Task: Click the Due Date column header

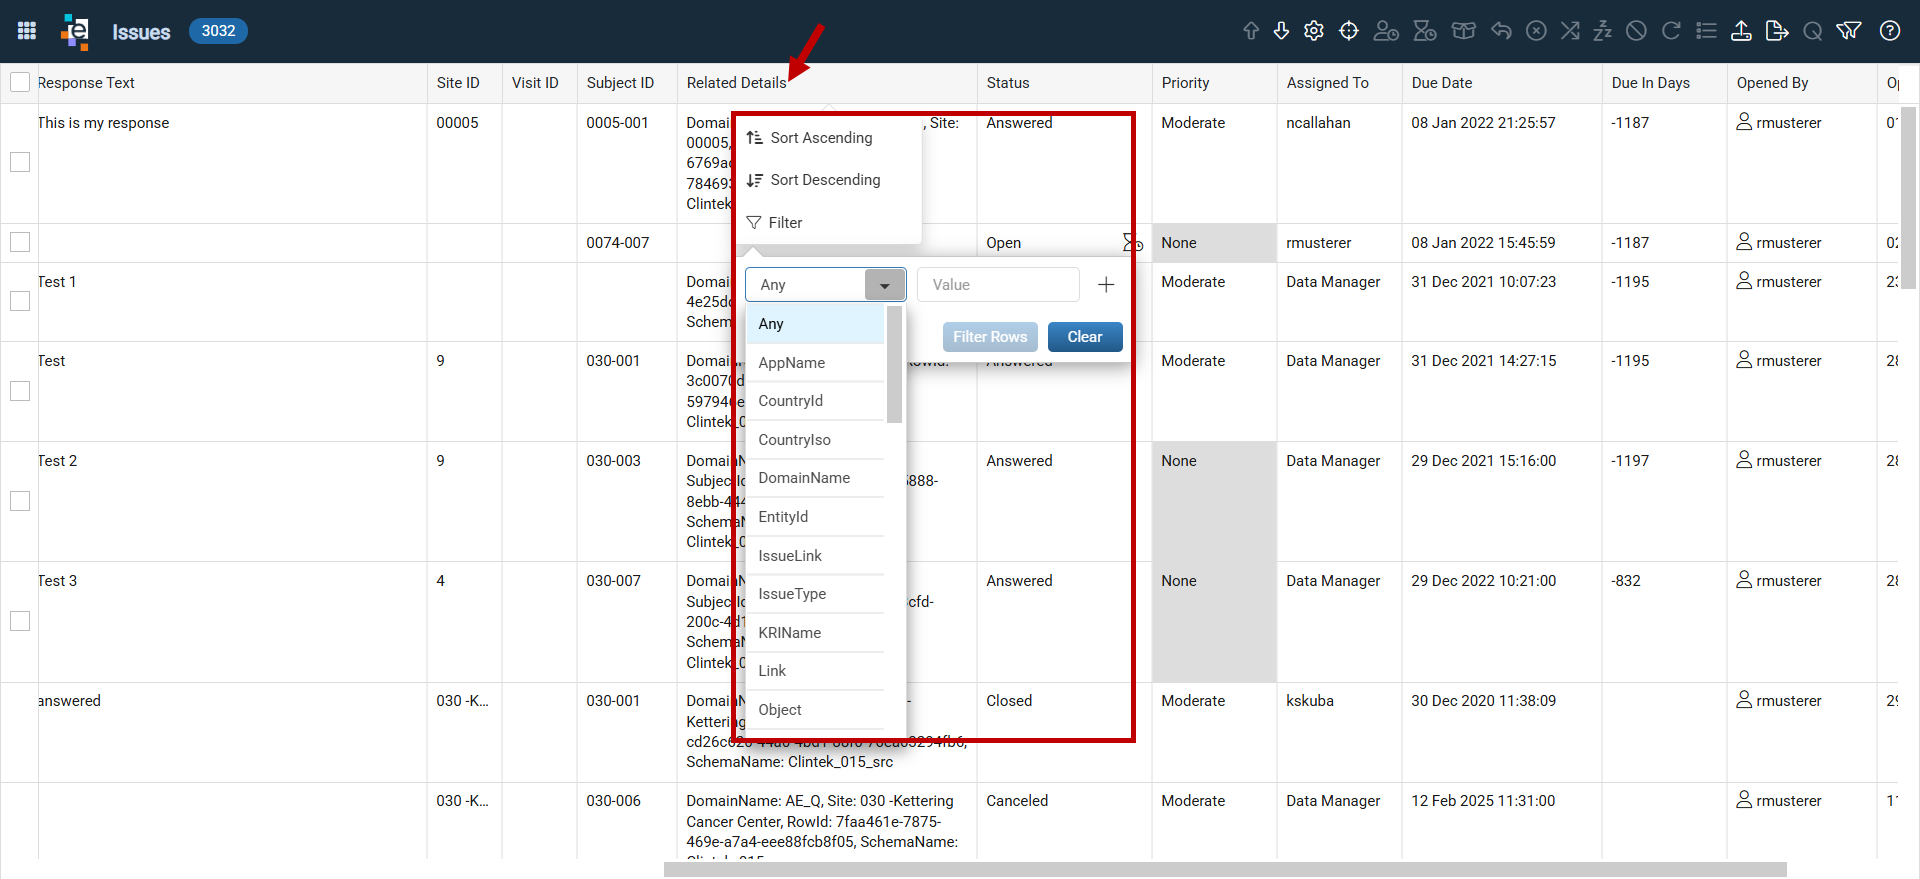Action: tap(1502, 83)
